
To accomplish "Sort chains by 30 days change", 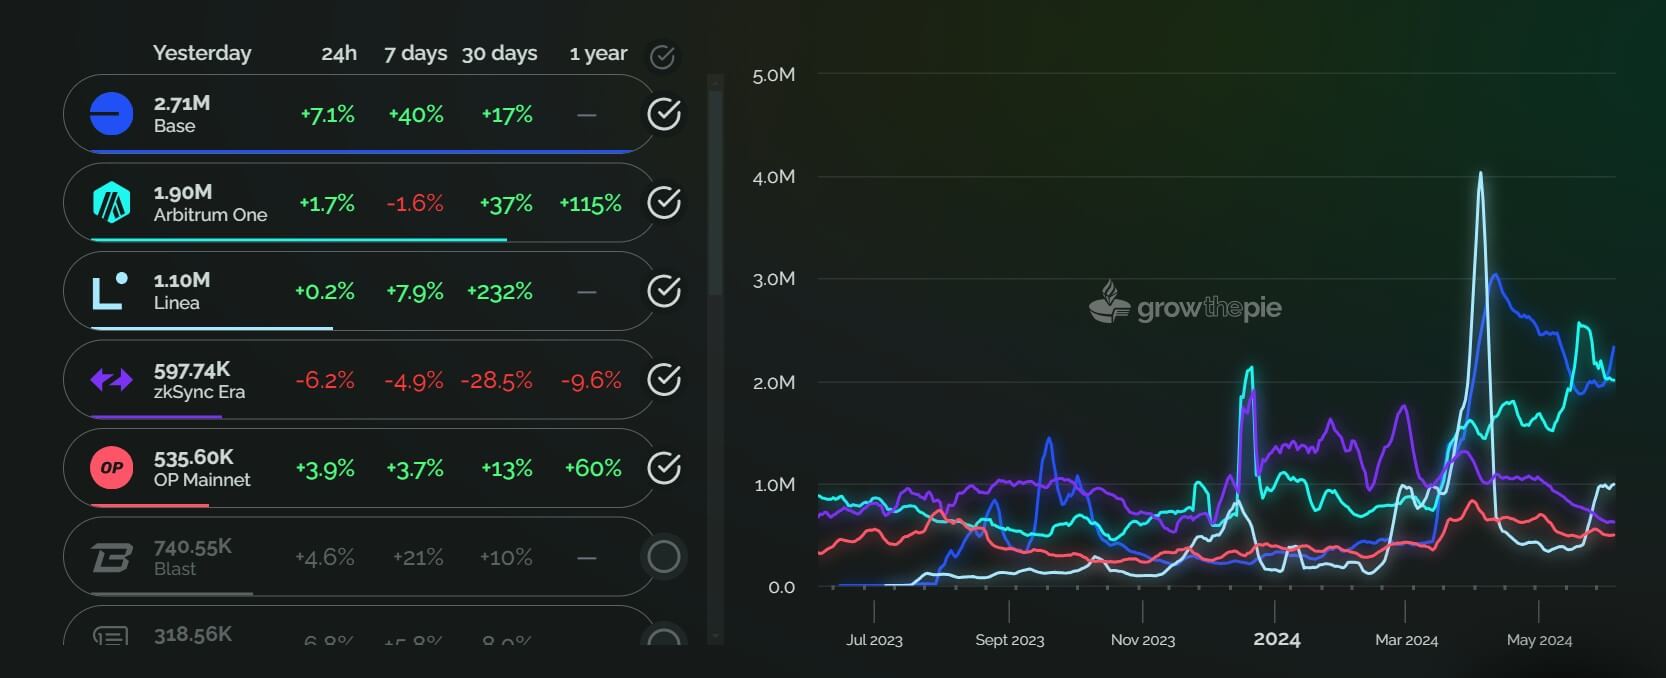I will pyautogui.click(x=500, y=53).
